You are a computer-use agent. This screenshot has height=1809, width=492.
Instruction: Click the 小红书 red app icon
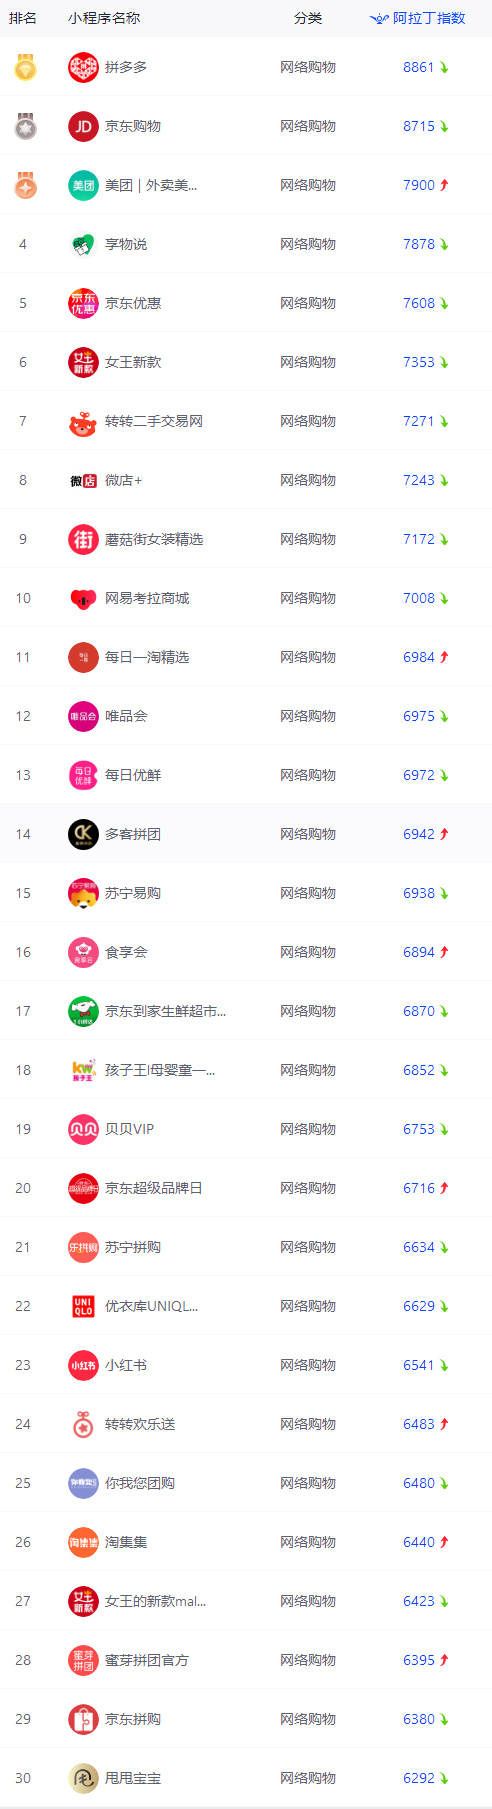83,1365
